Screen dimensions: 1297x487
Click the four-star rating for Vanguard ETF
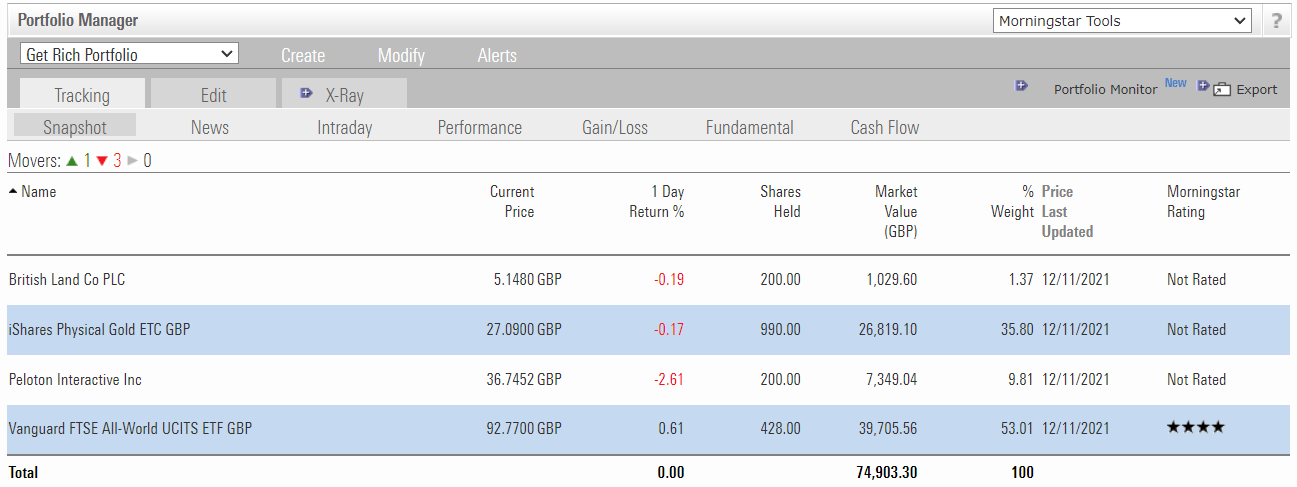[1195, 428]
